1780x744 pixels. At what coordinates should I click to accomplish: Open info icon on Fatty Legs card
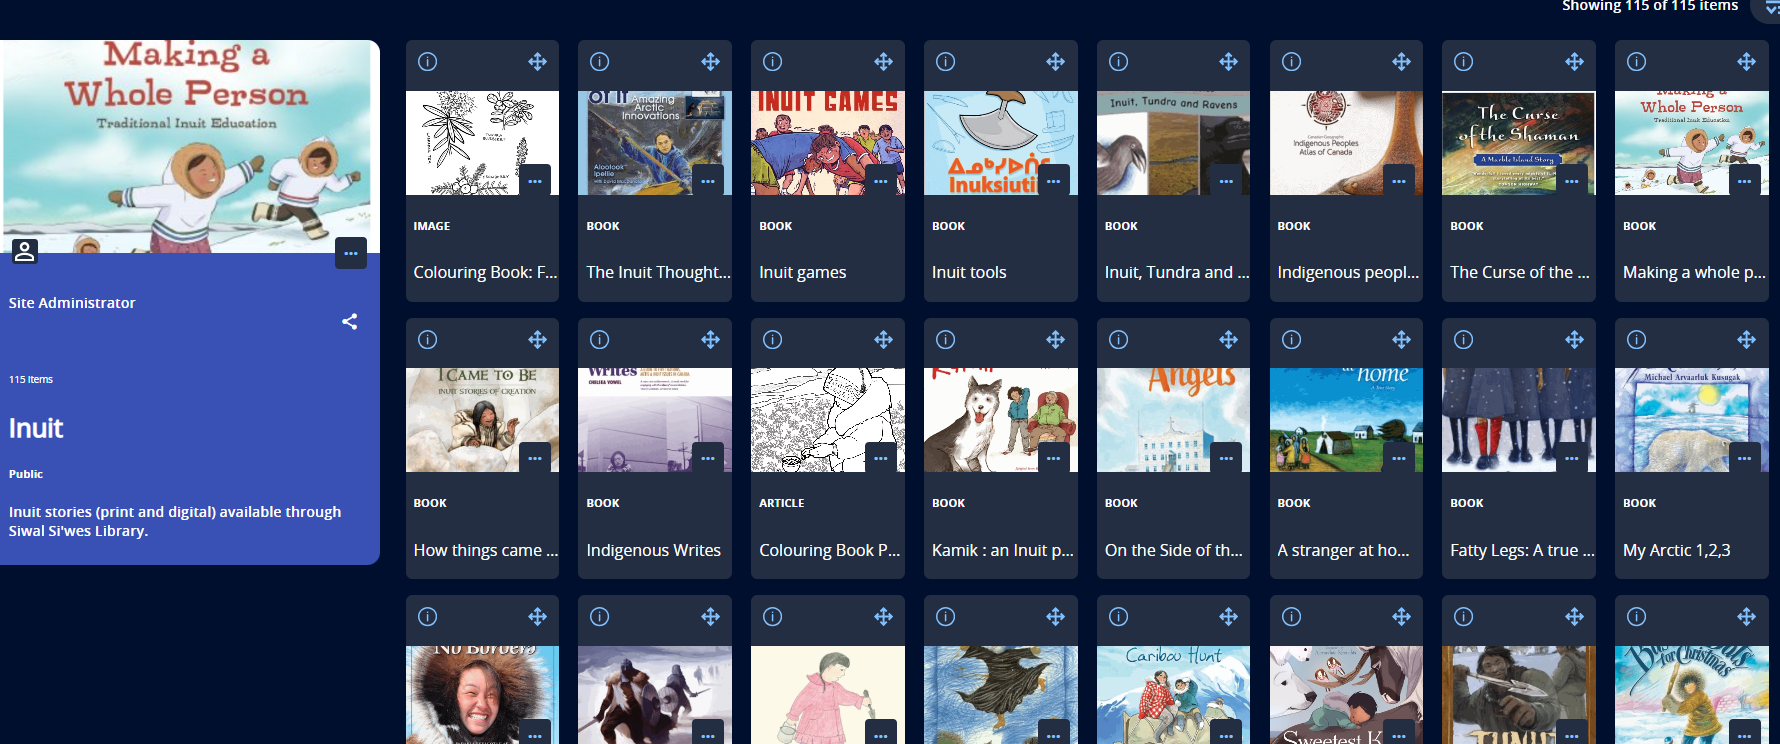click(1463, 340)
